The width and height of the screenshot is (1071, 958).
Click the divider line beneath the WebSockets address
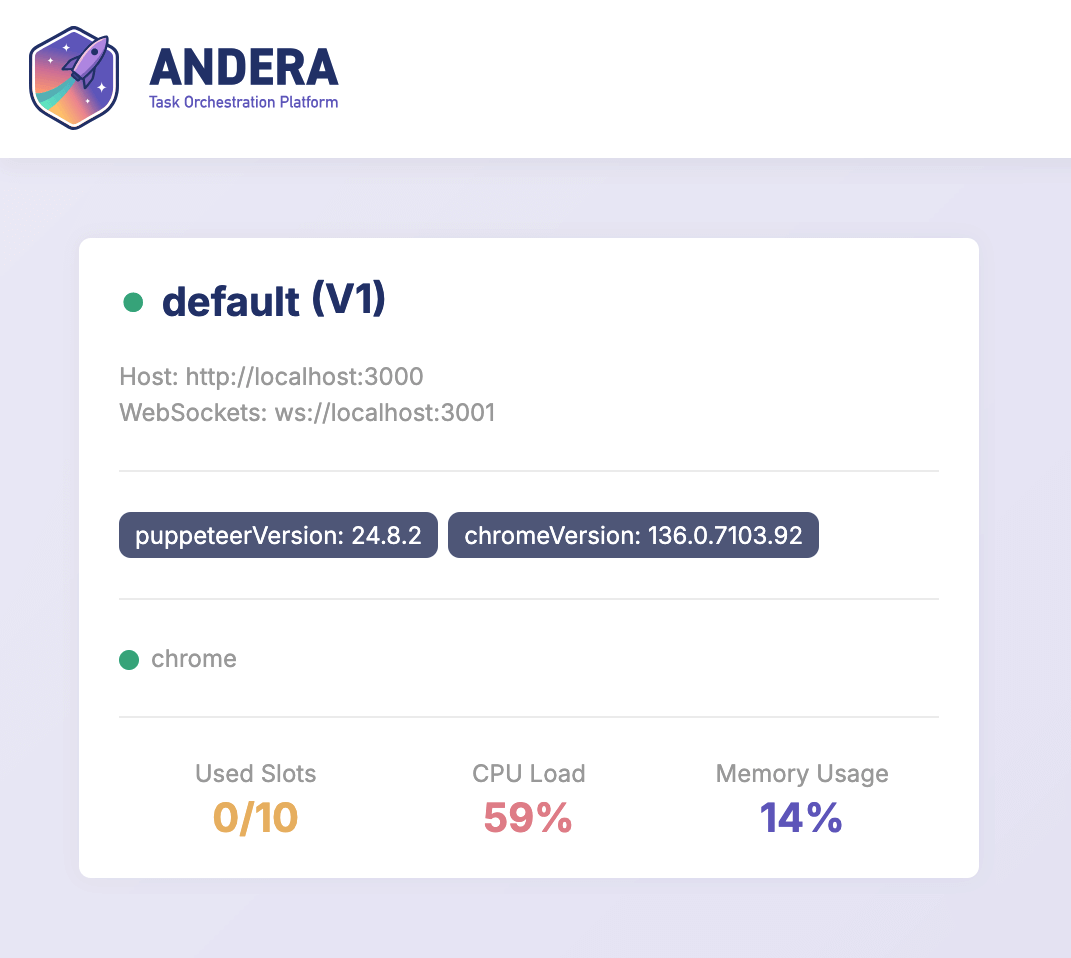pos(528,470)
